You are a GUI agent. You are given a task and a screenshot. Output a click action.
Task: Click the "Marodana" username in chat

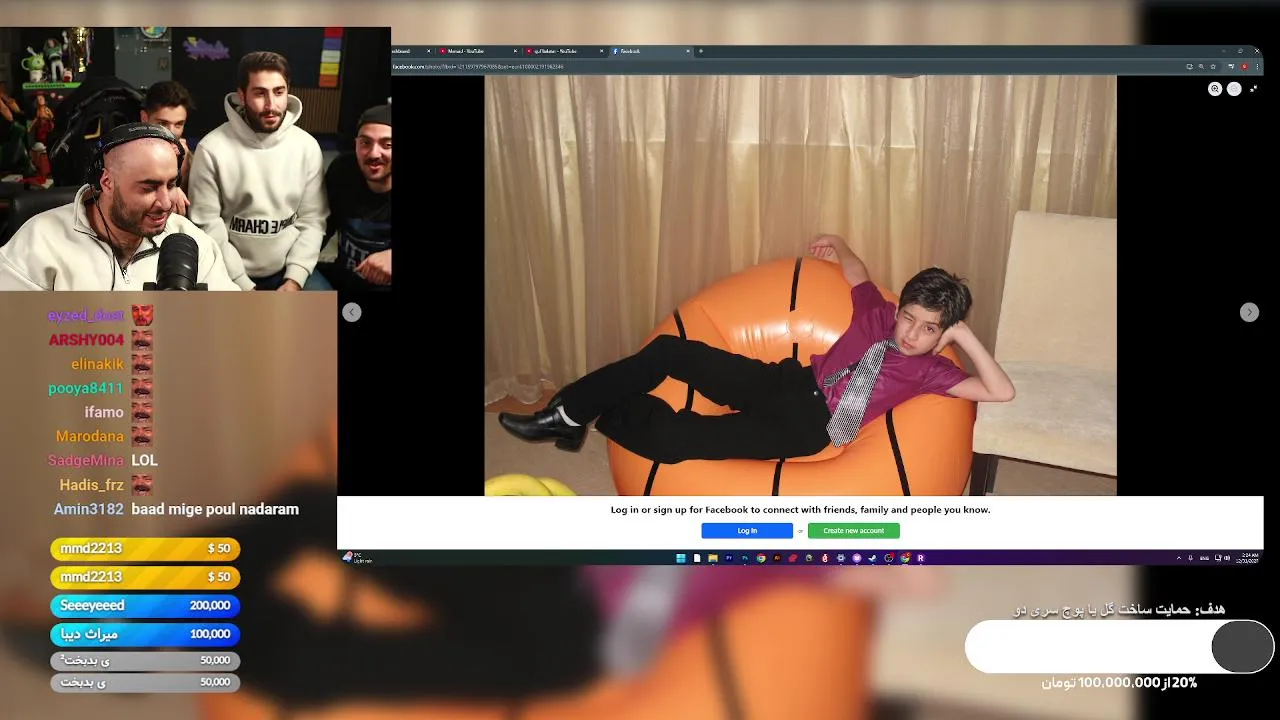(90, 436)
